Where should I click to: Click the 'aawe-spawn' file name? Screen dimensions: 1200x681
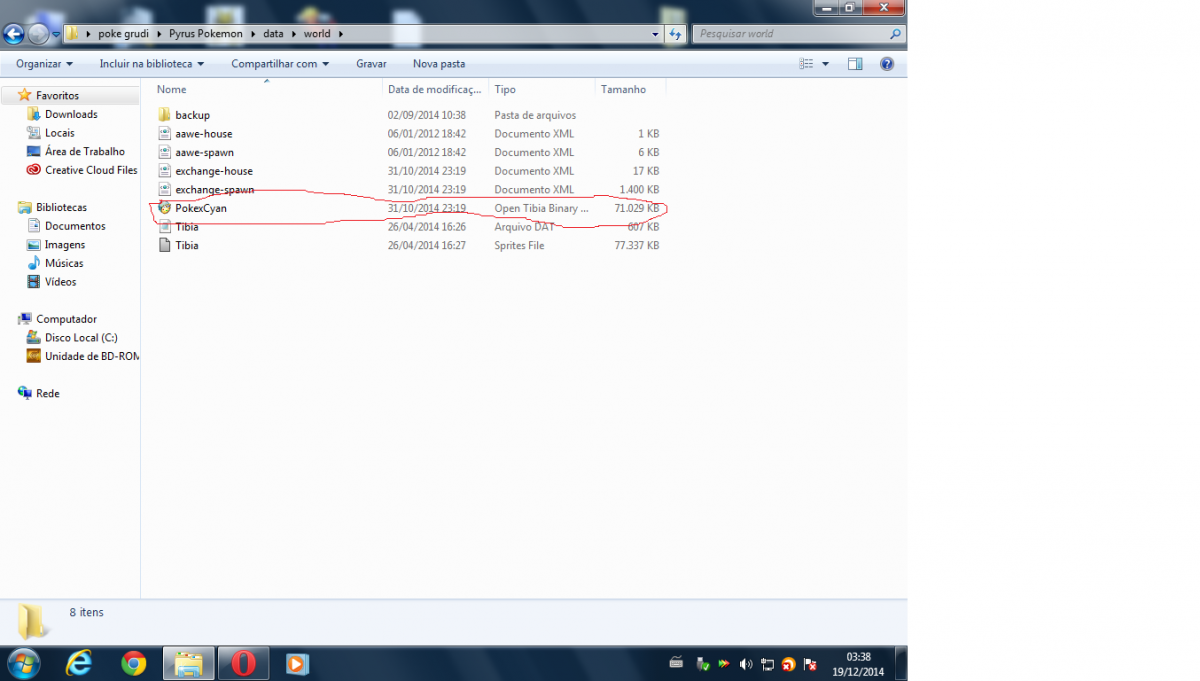tap(204, 152)
